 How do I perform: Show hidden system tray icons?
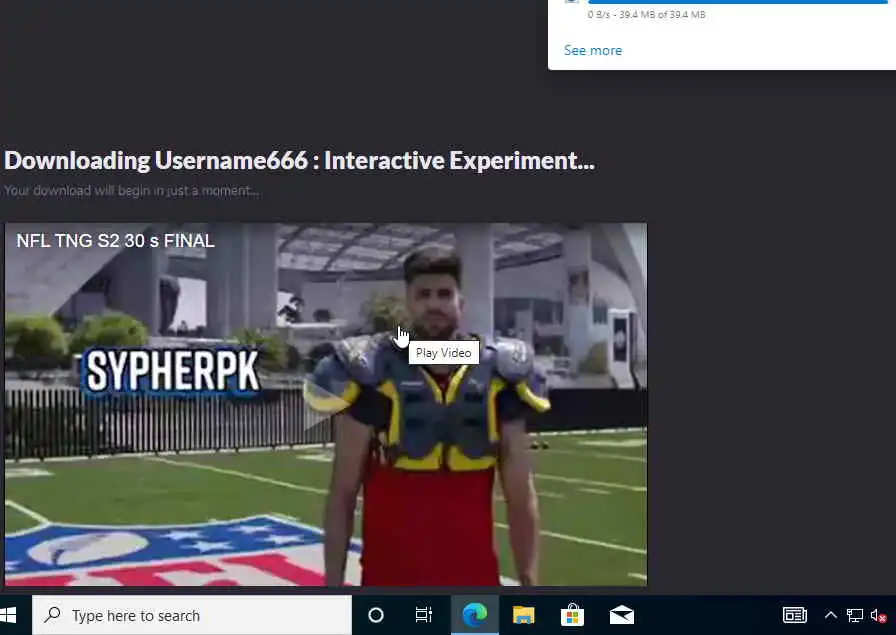coord(831,616)
